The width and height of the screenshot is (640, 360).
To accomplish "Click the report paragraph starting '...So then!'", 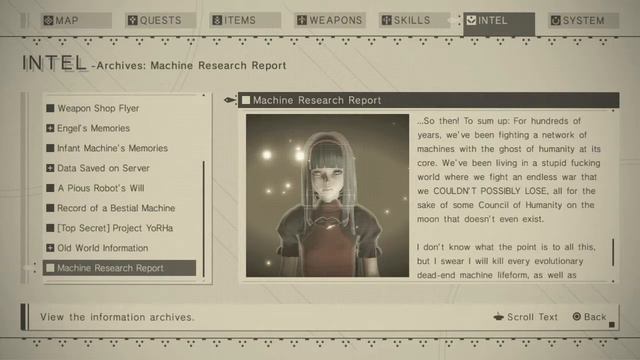I will point(509,170).
